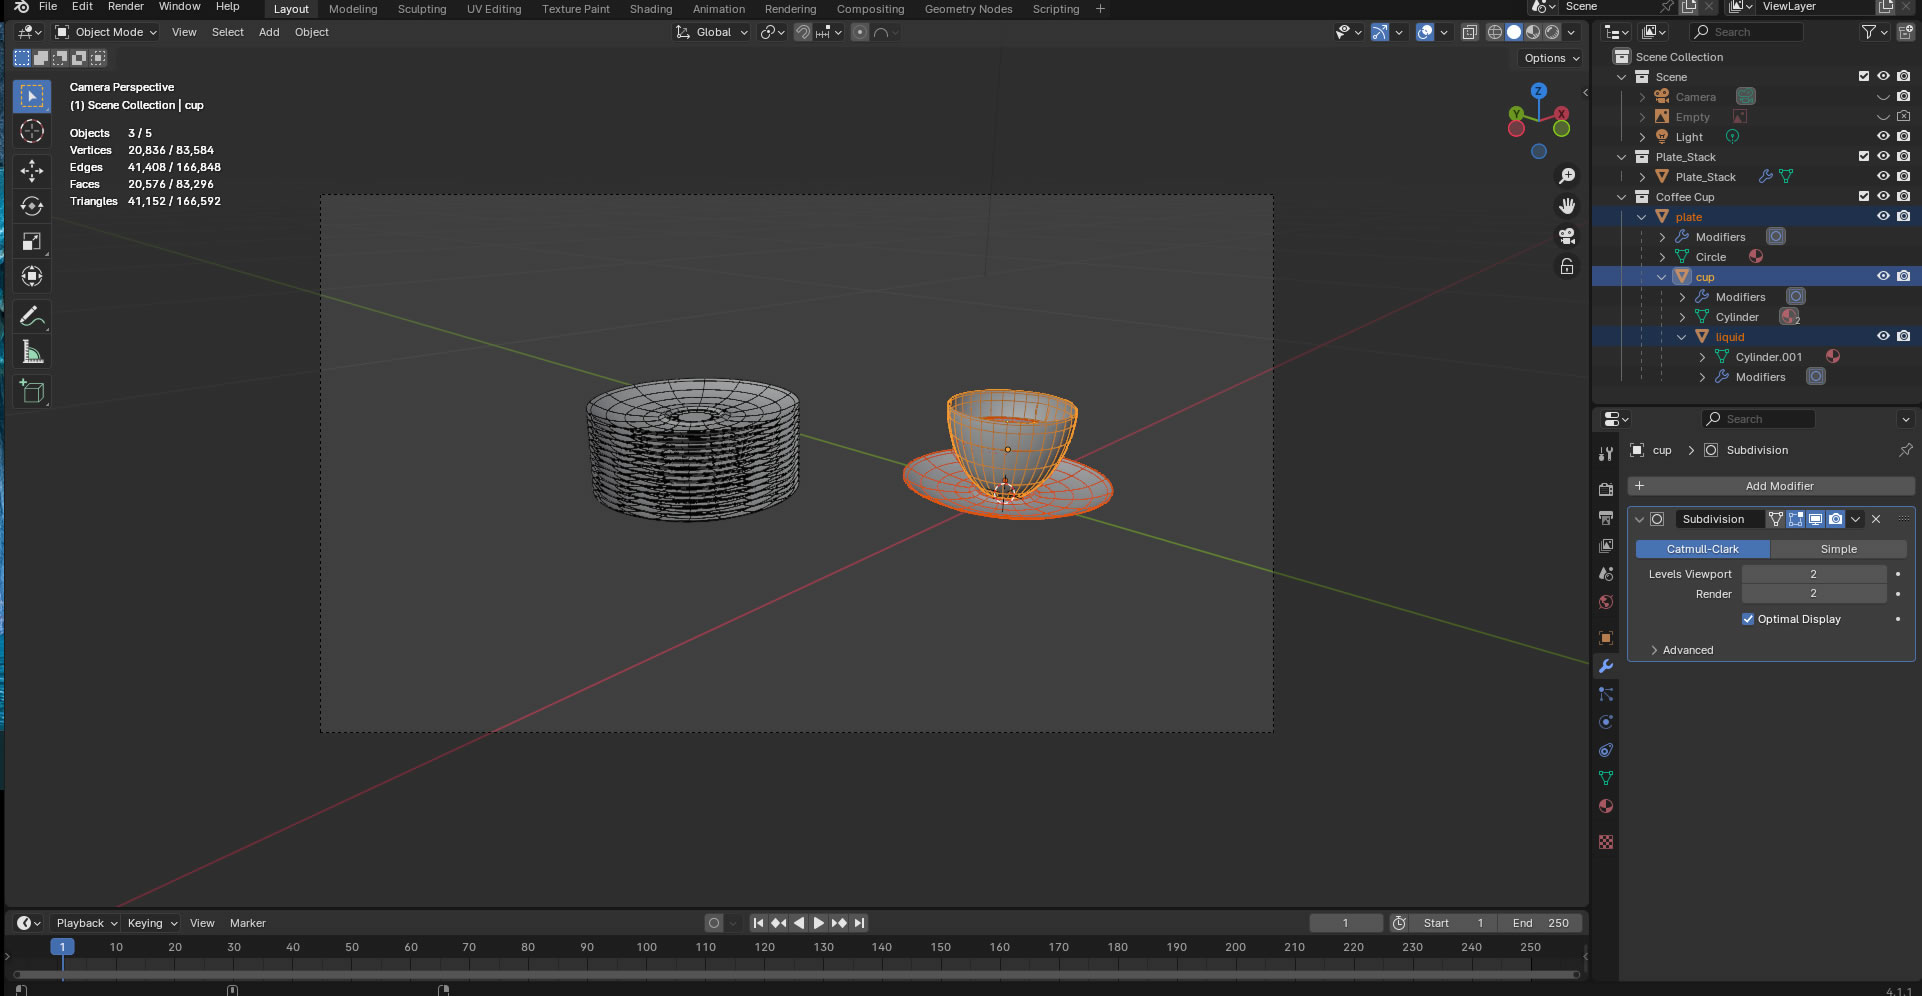Open the Add menu in viewport header

tap(269, 32)
